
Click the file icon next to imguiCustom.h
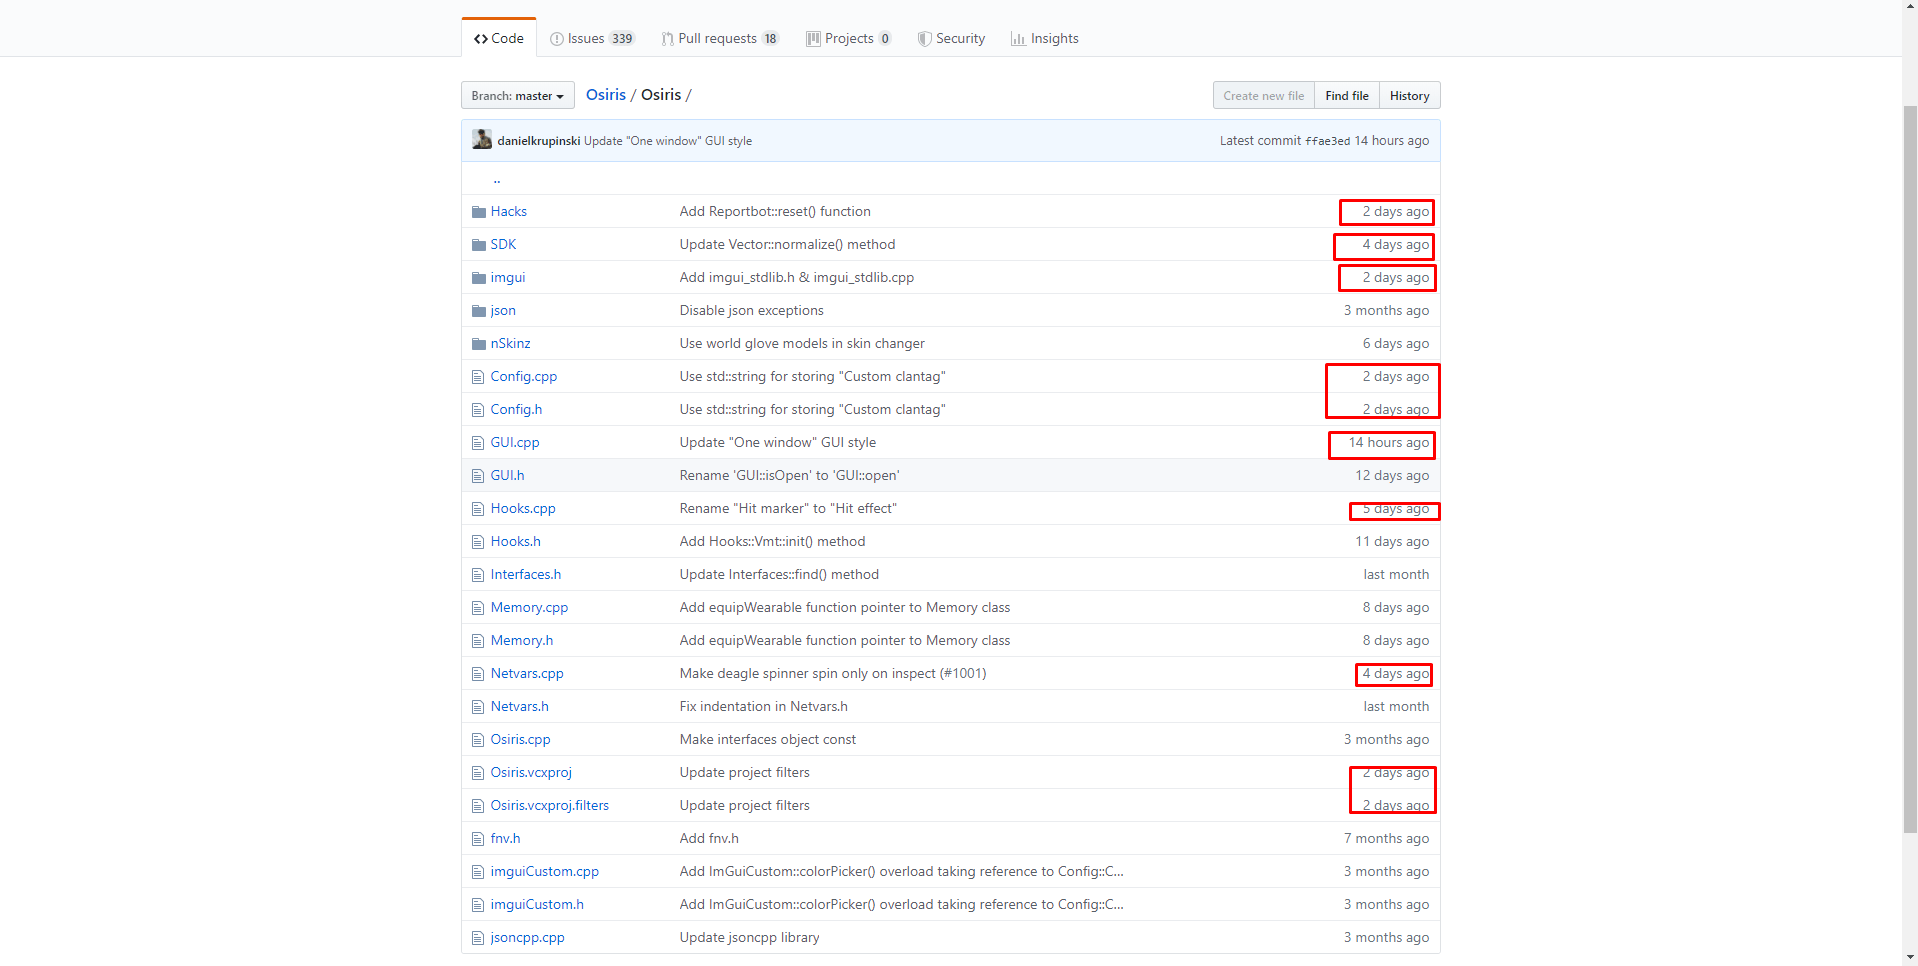pos(478,905)
